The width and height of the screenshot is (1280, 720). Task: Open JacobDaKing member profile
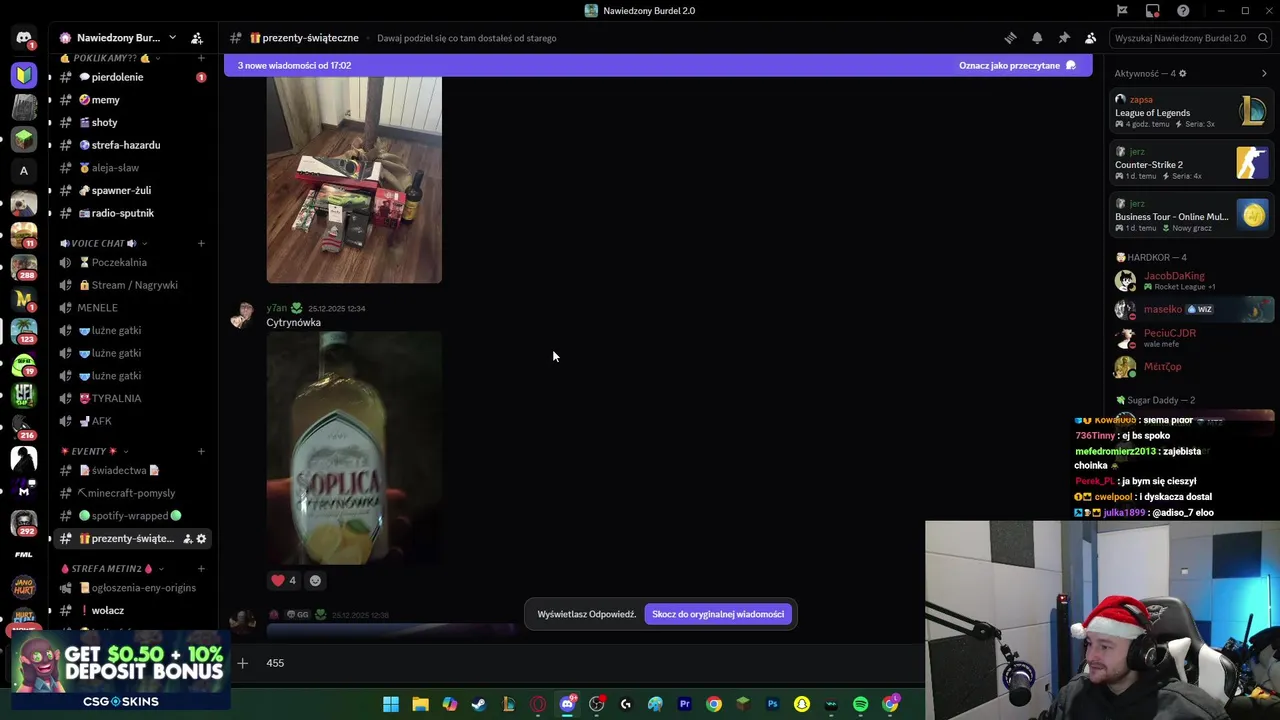[x=1191, y=281]
